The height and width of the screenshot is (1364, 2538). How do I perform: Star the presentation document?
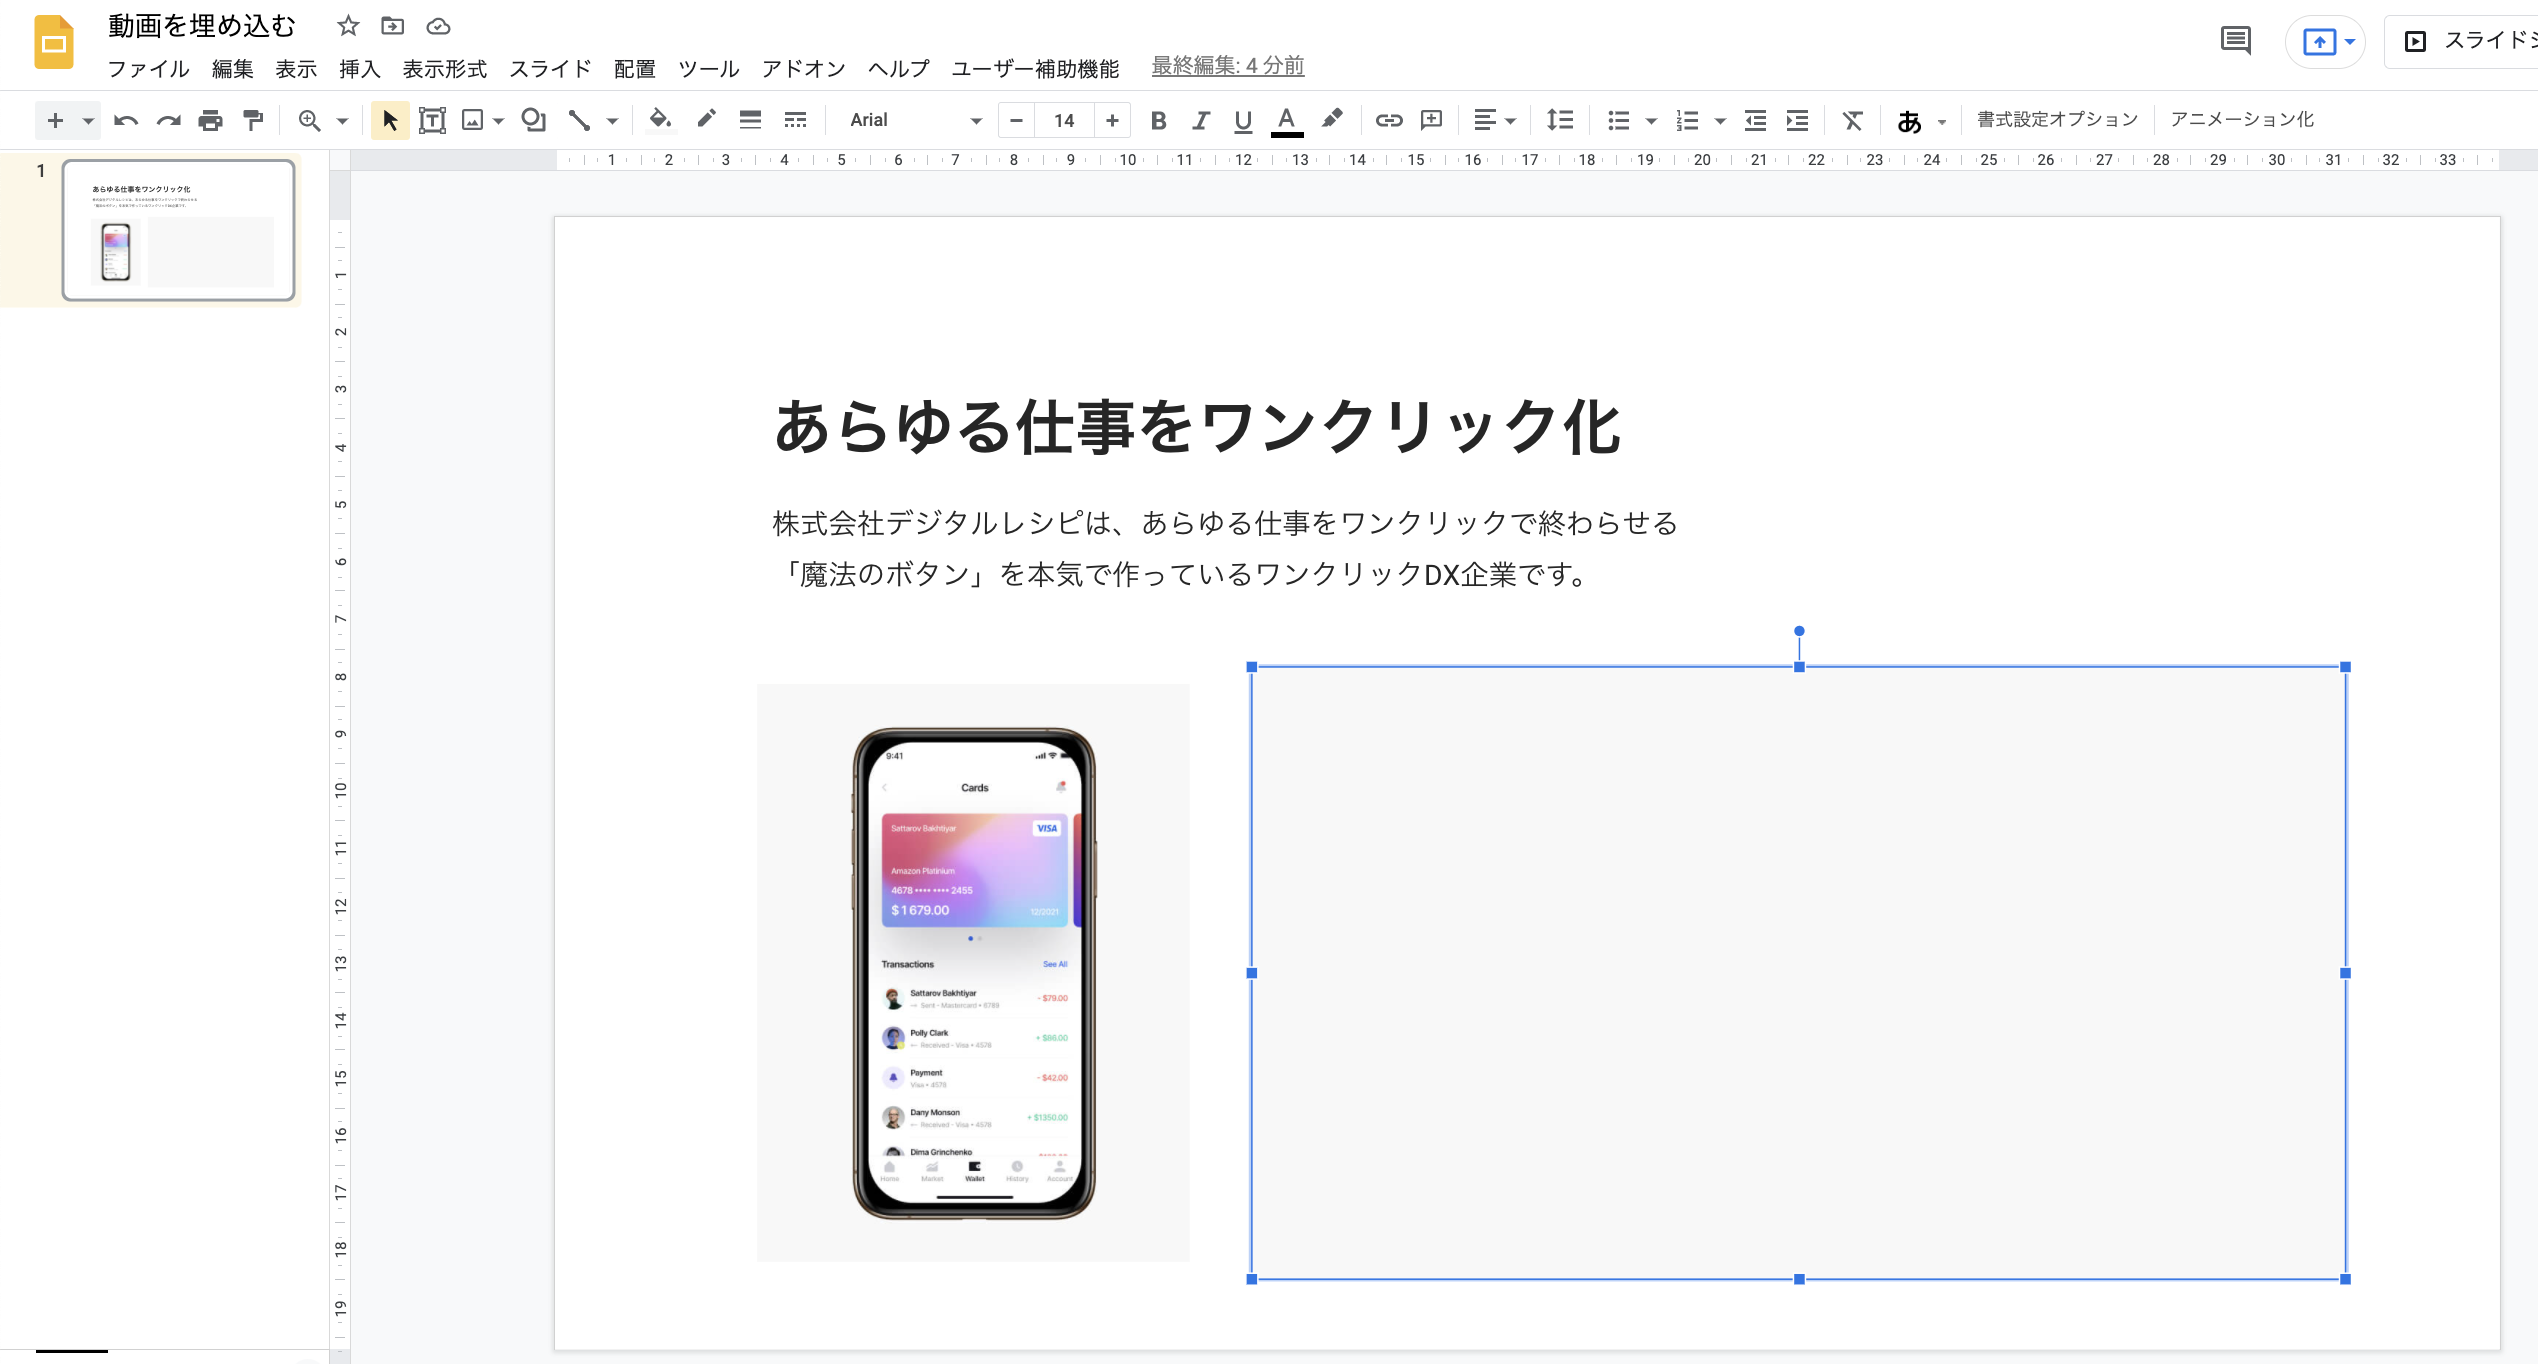pyautogui.click(x=348, y=26)
